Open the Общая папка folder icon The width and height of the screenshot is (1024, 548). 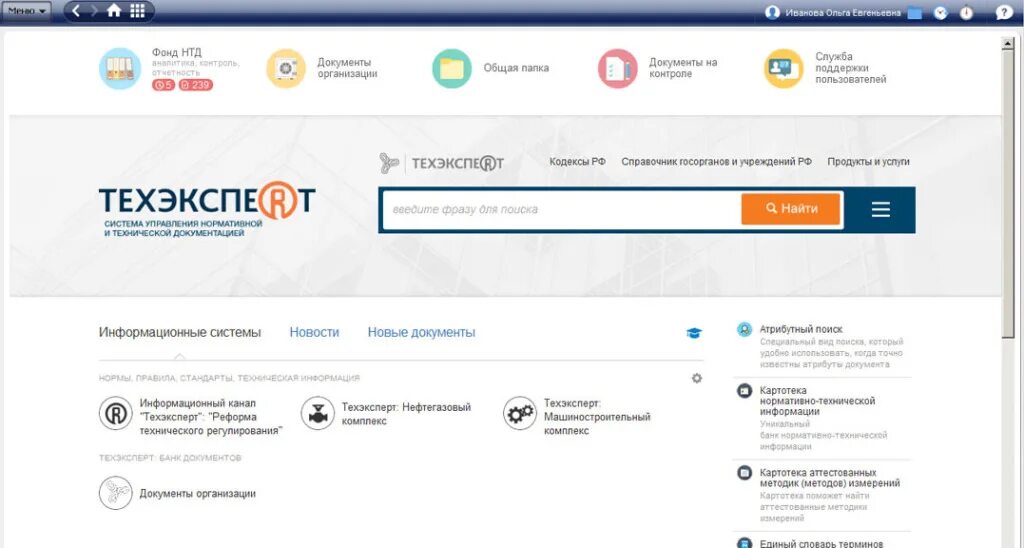452,68
